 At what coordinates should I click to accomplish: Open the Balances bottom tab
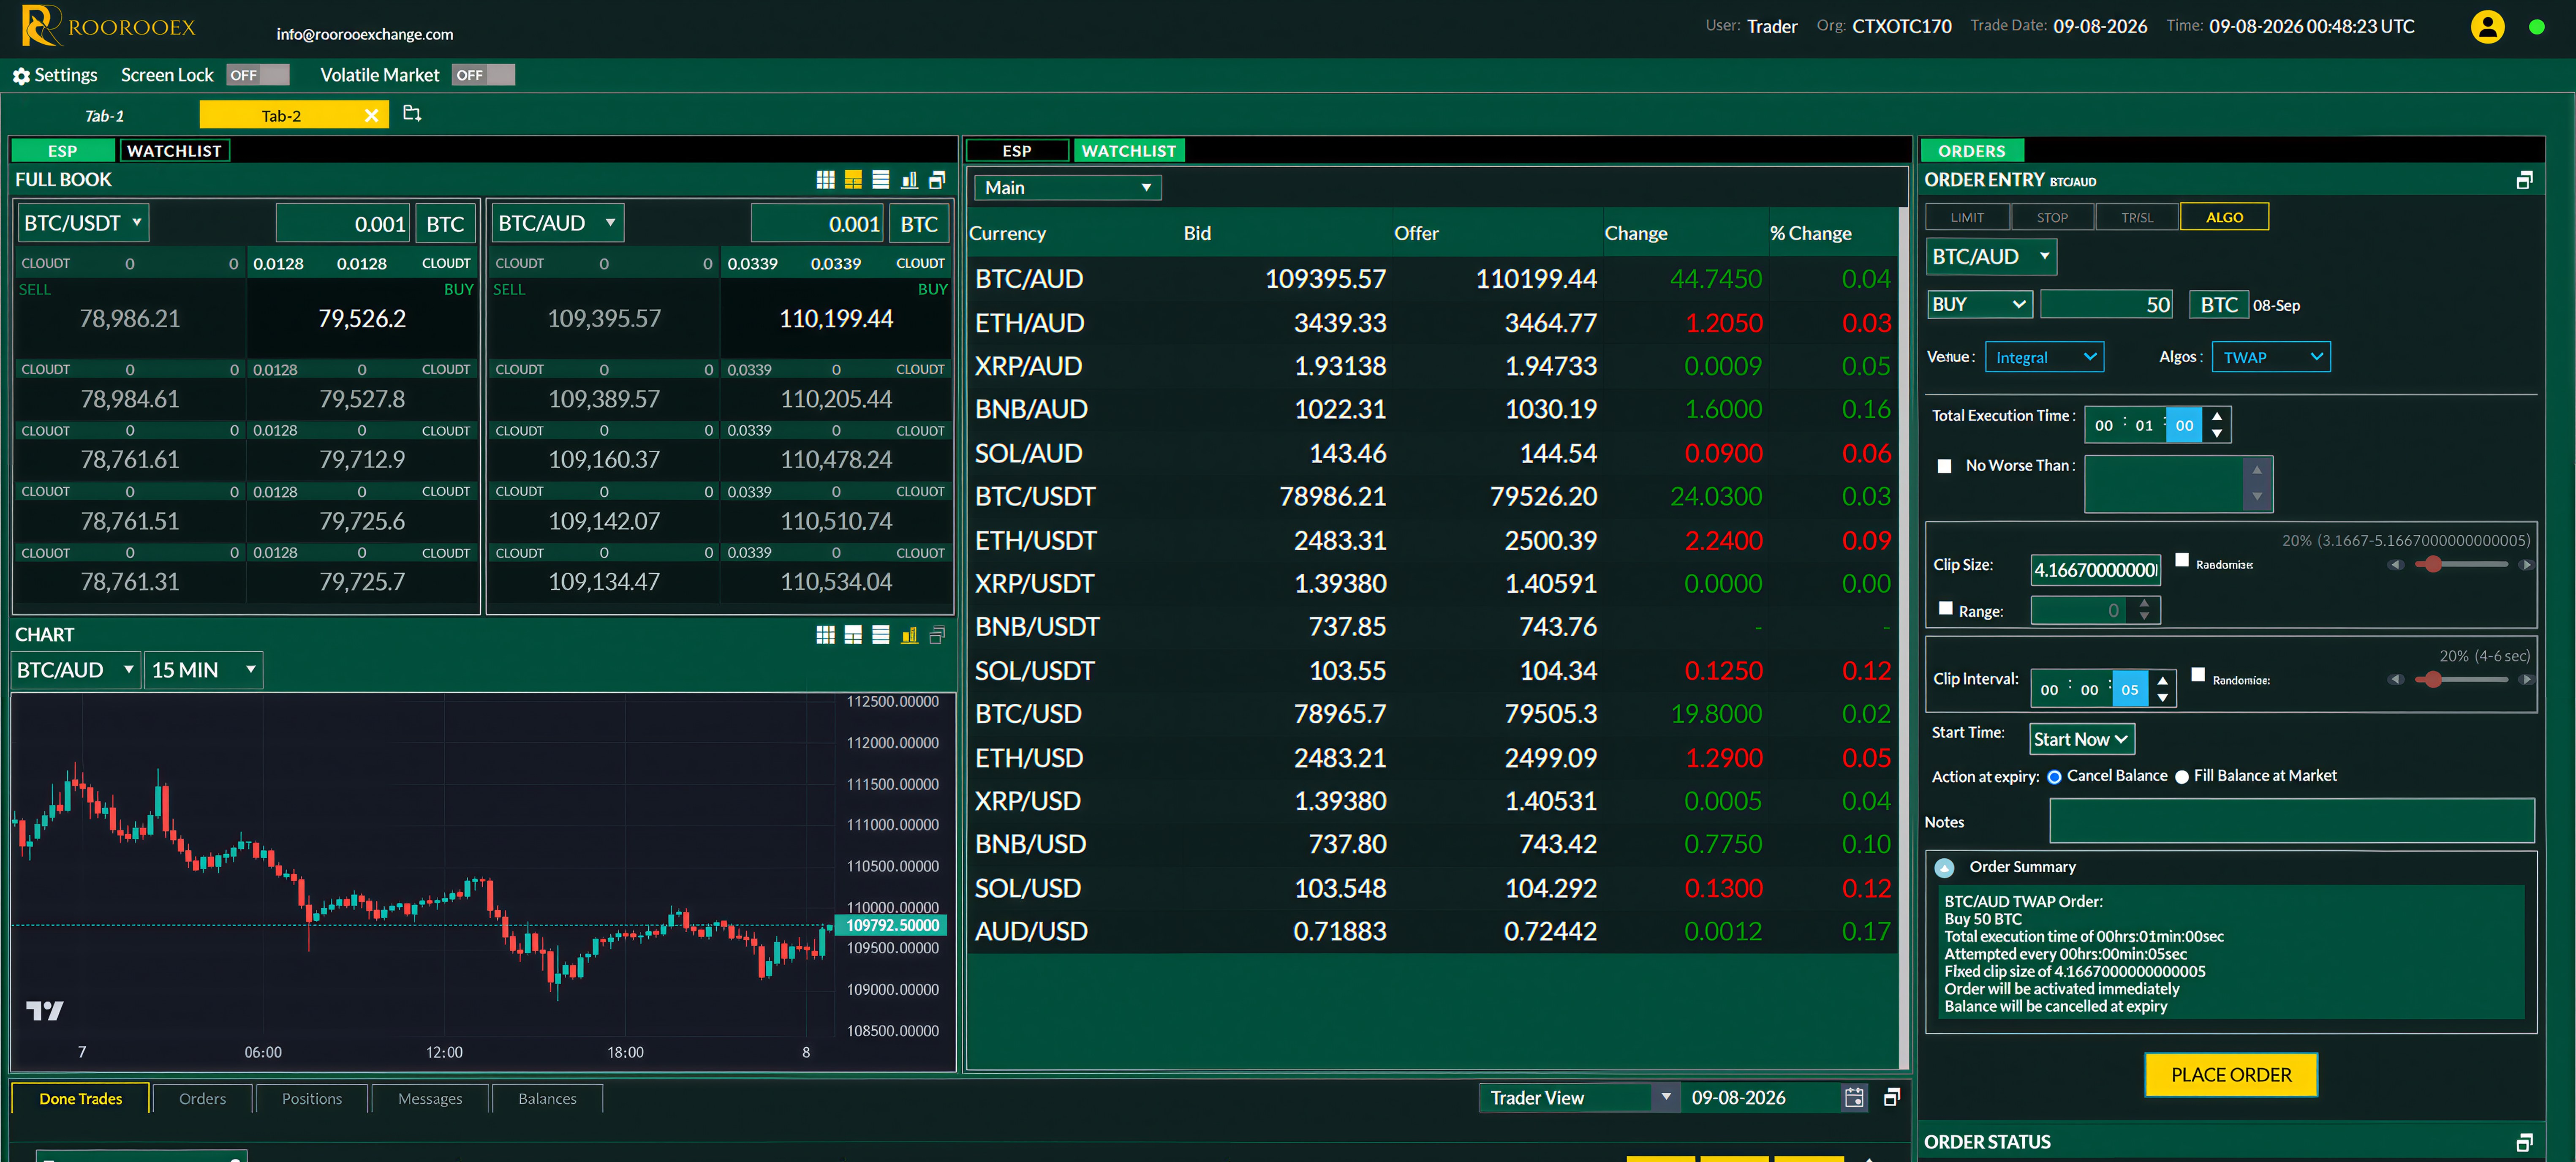tap(547, 1099)
